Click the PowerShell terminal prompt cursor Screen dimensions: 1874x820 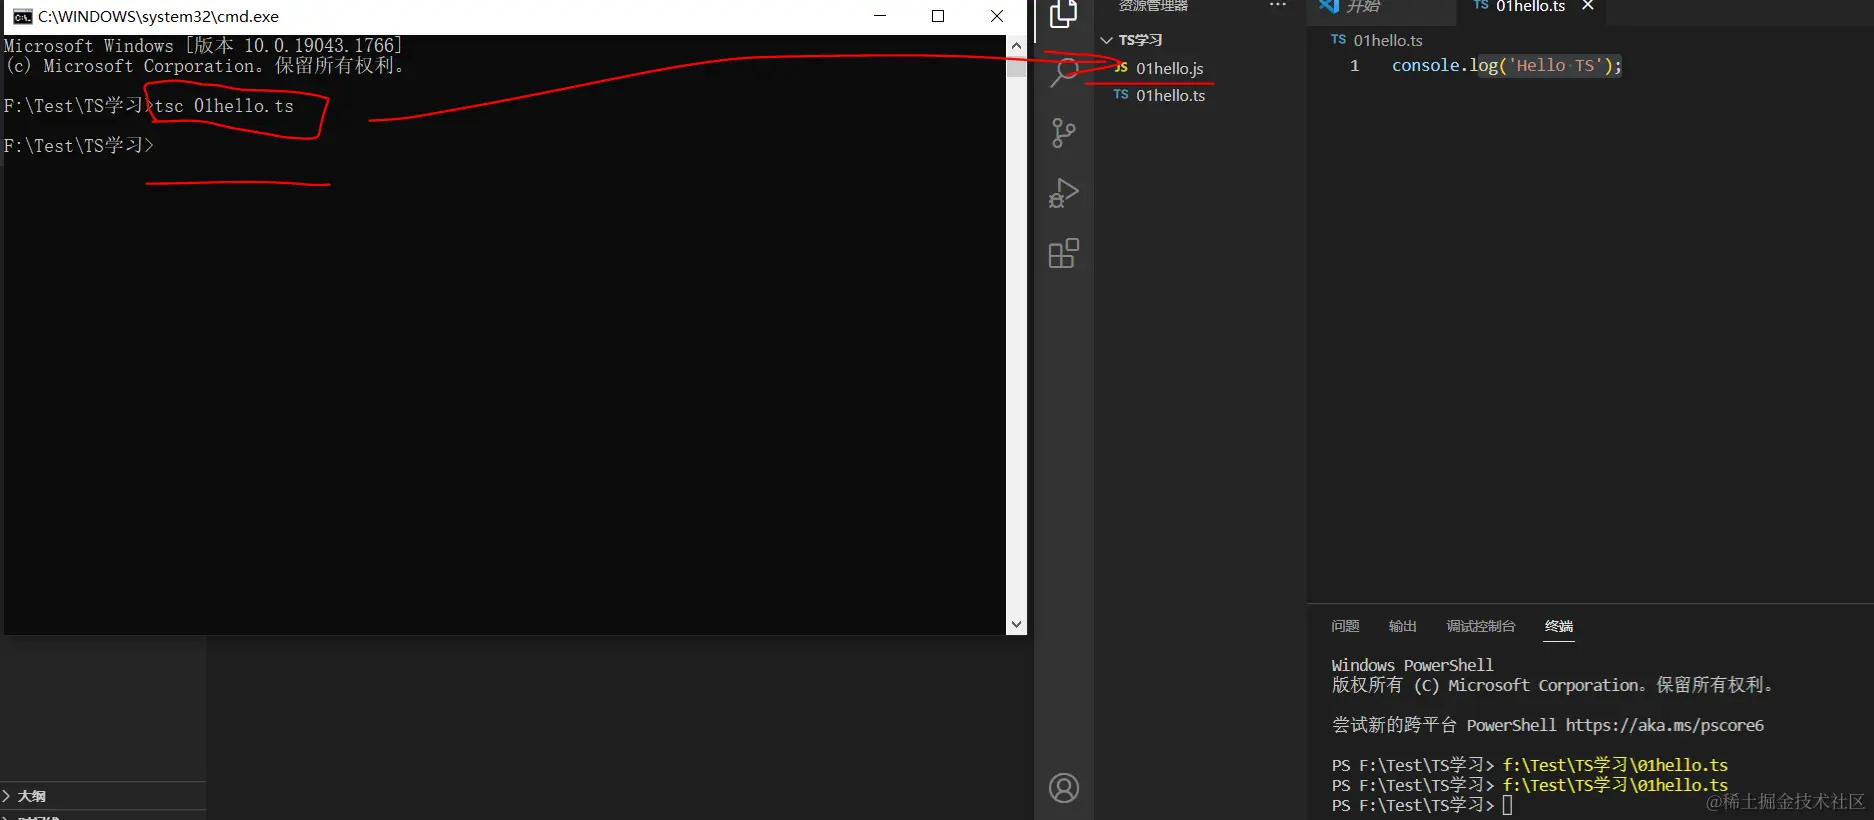(x=1508, y=805)
